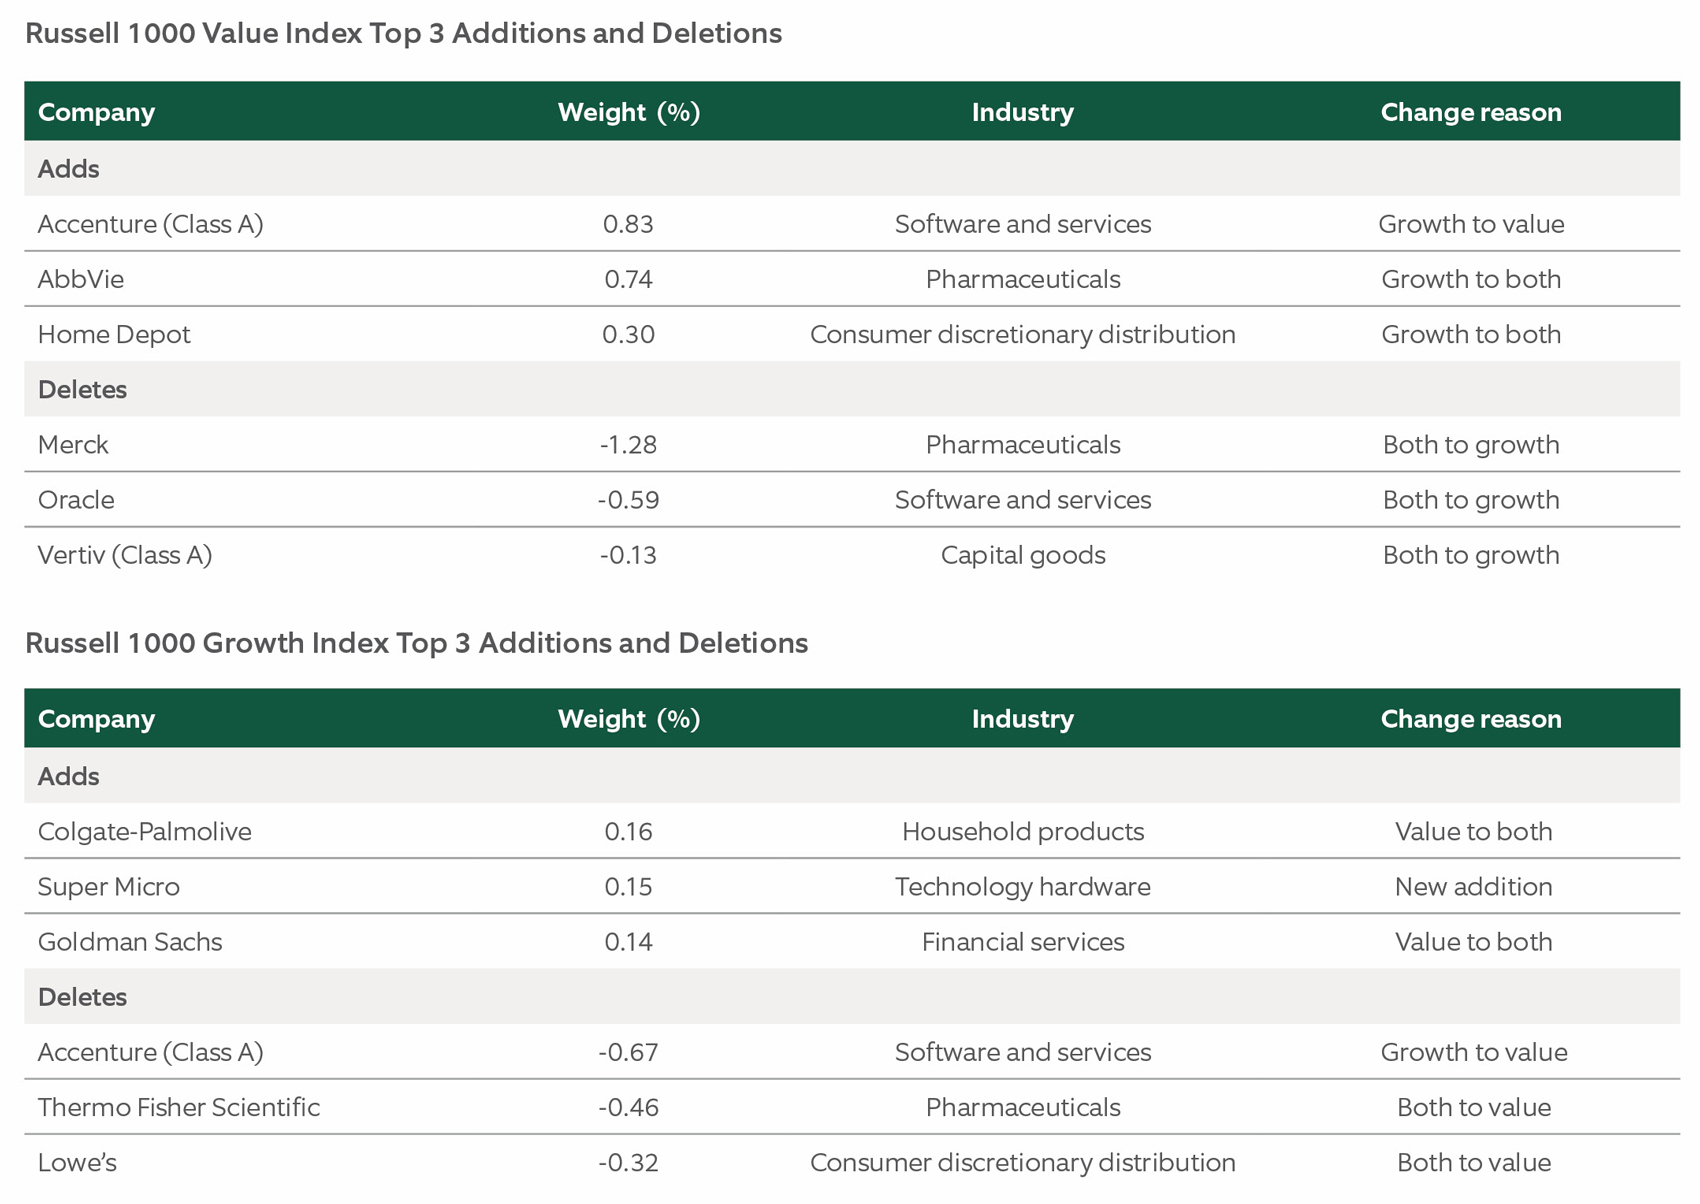Viewport: 1700px width, 1204px height.
Task: Select the Company header in the Value Index table
Action: [96, 112]
